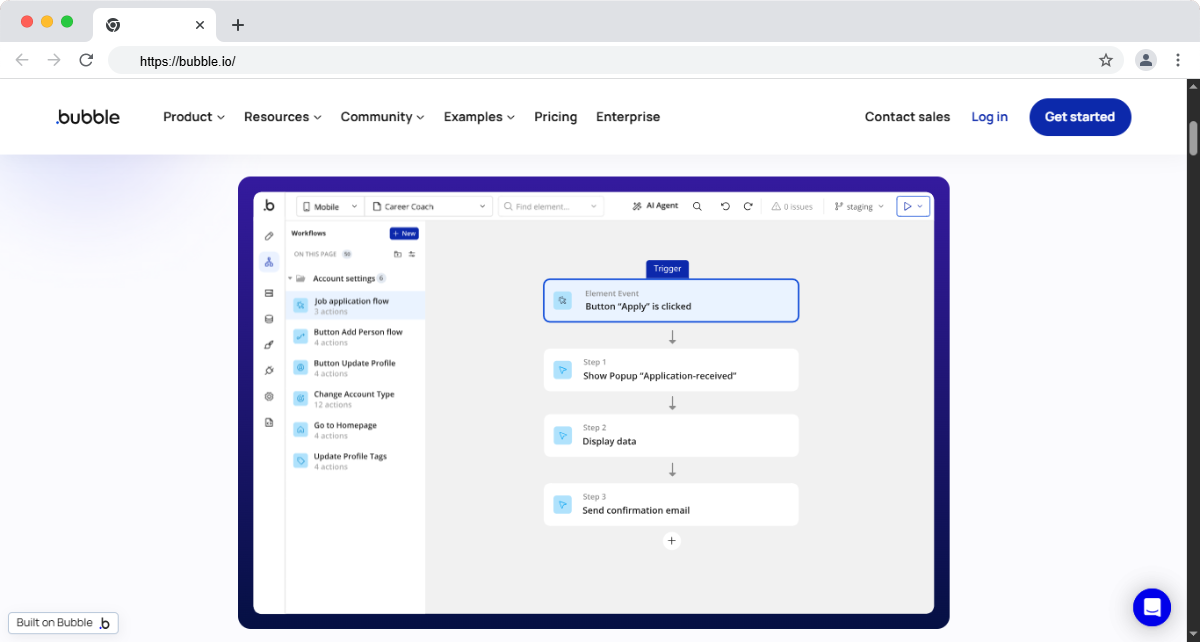
Task: Click the Get started button
Action: click(1080, 117)
